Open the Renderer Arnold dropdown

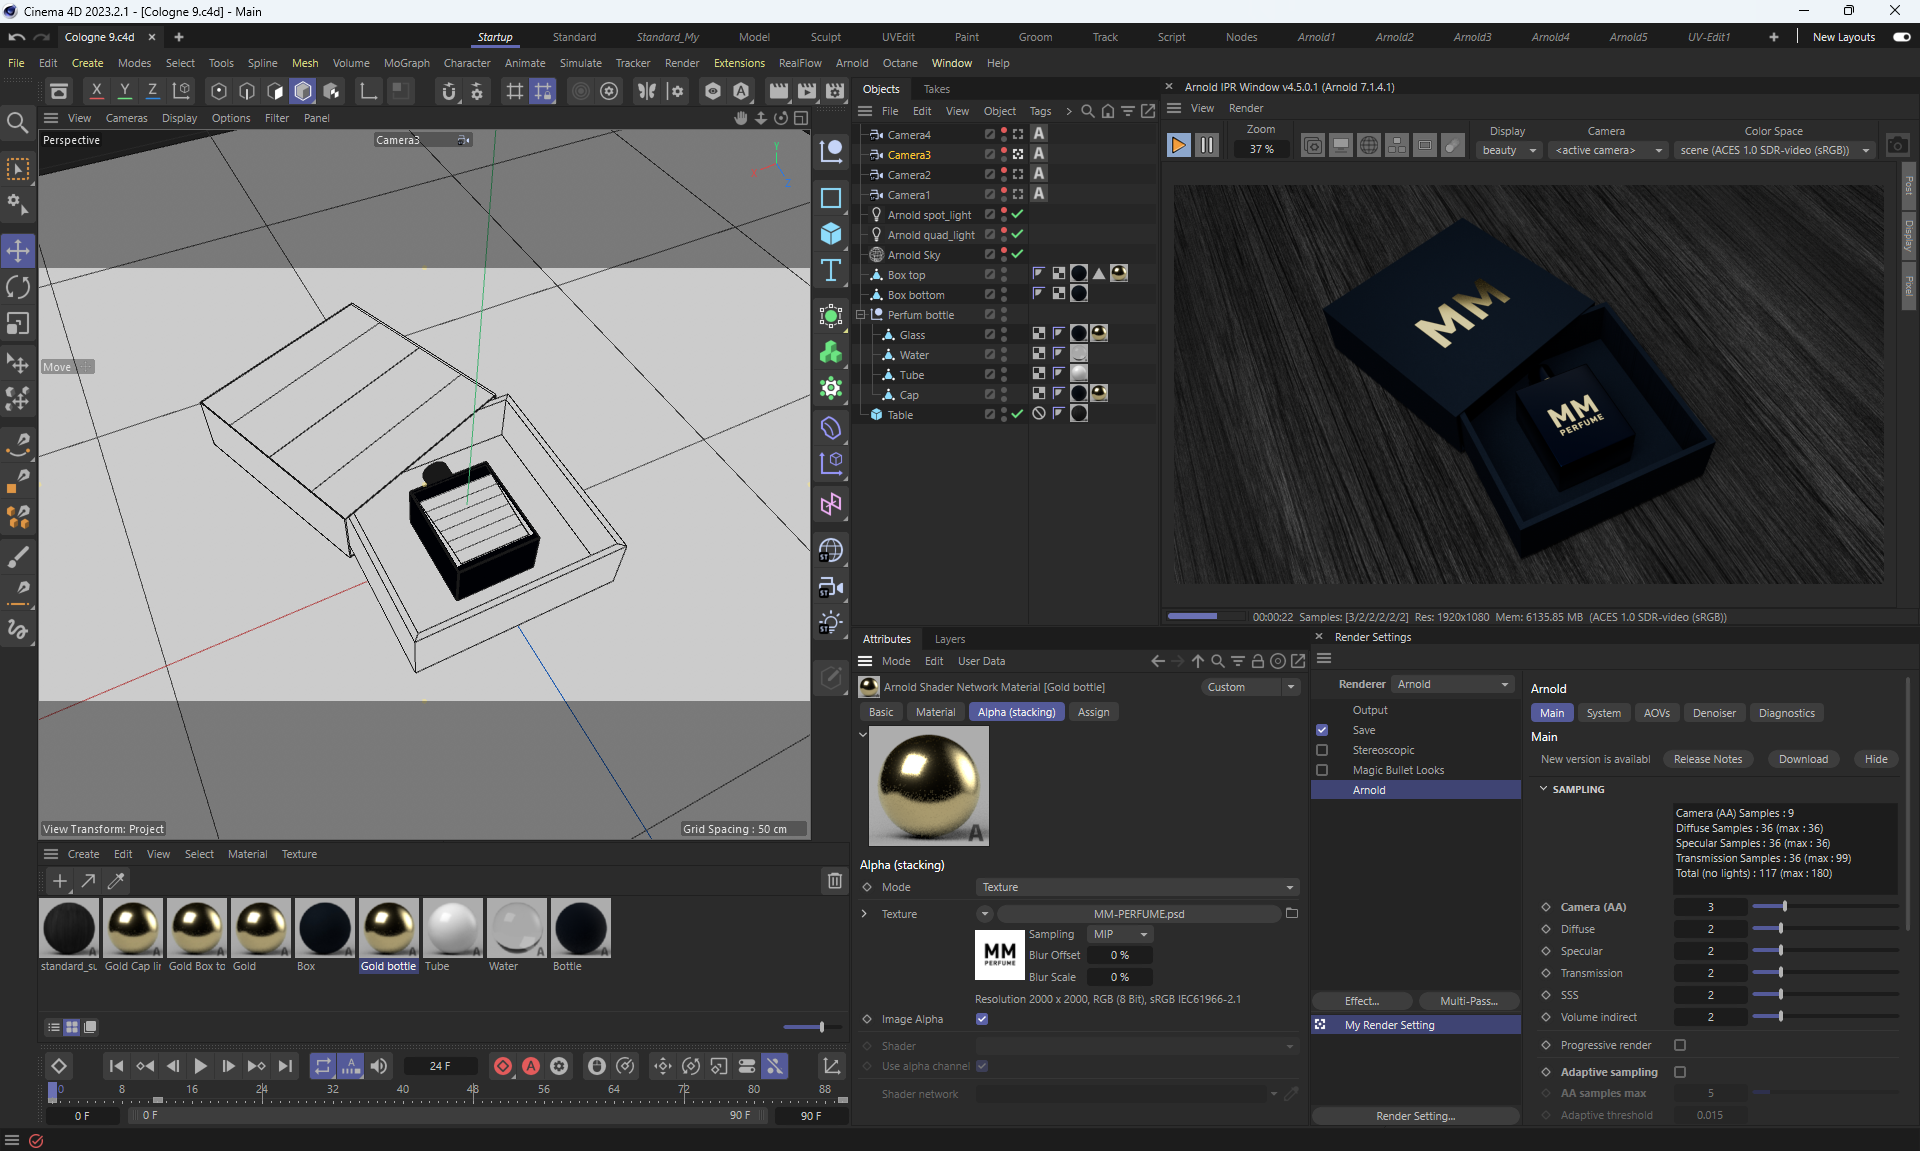(1453, 684)
